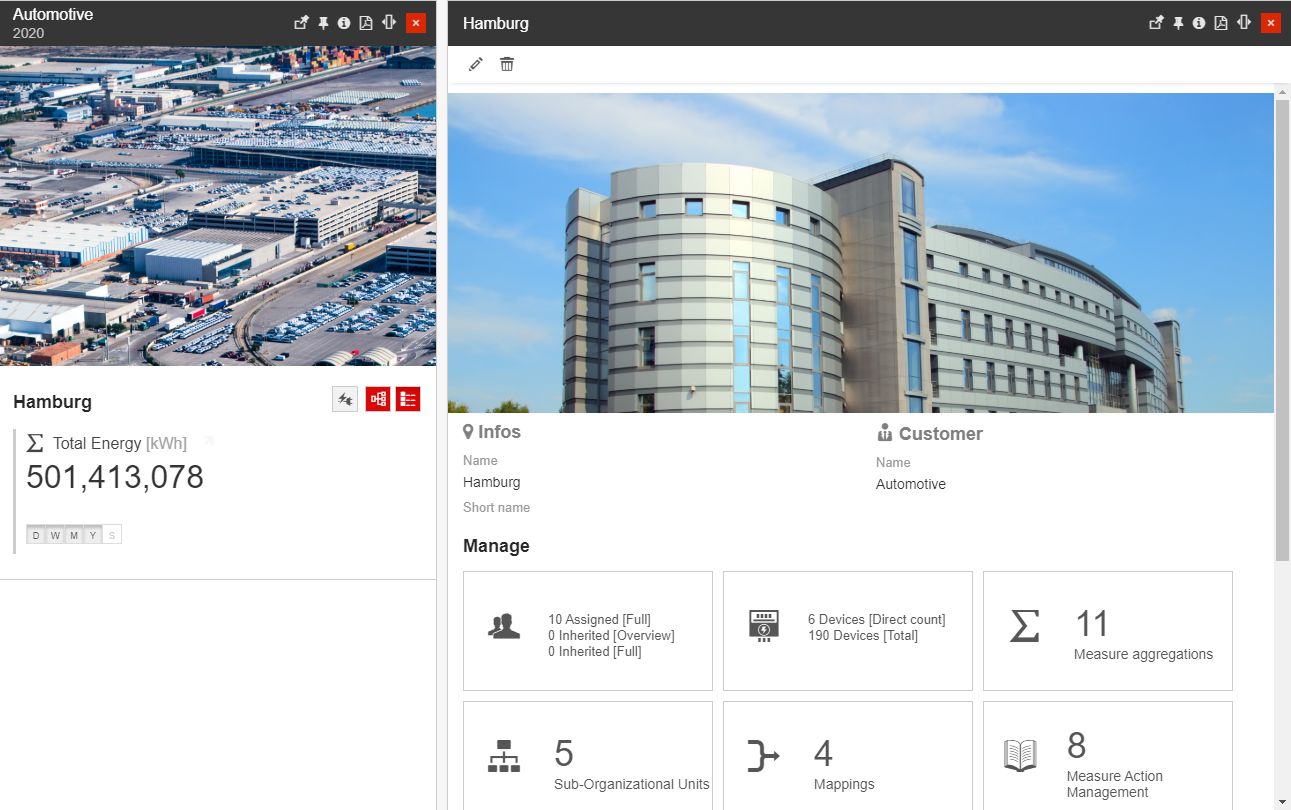Select the M (month) period button
1291x810 pixels.
[74, 536]
